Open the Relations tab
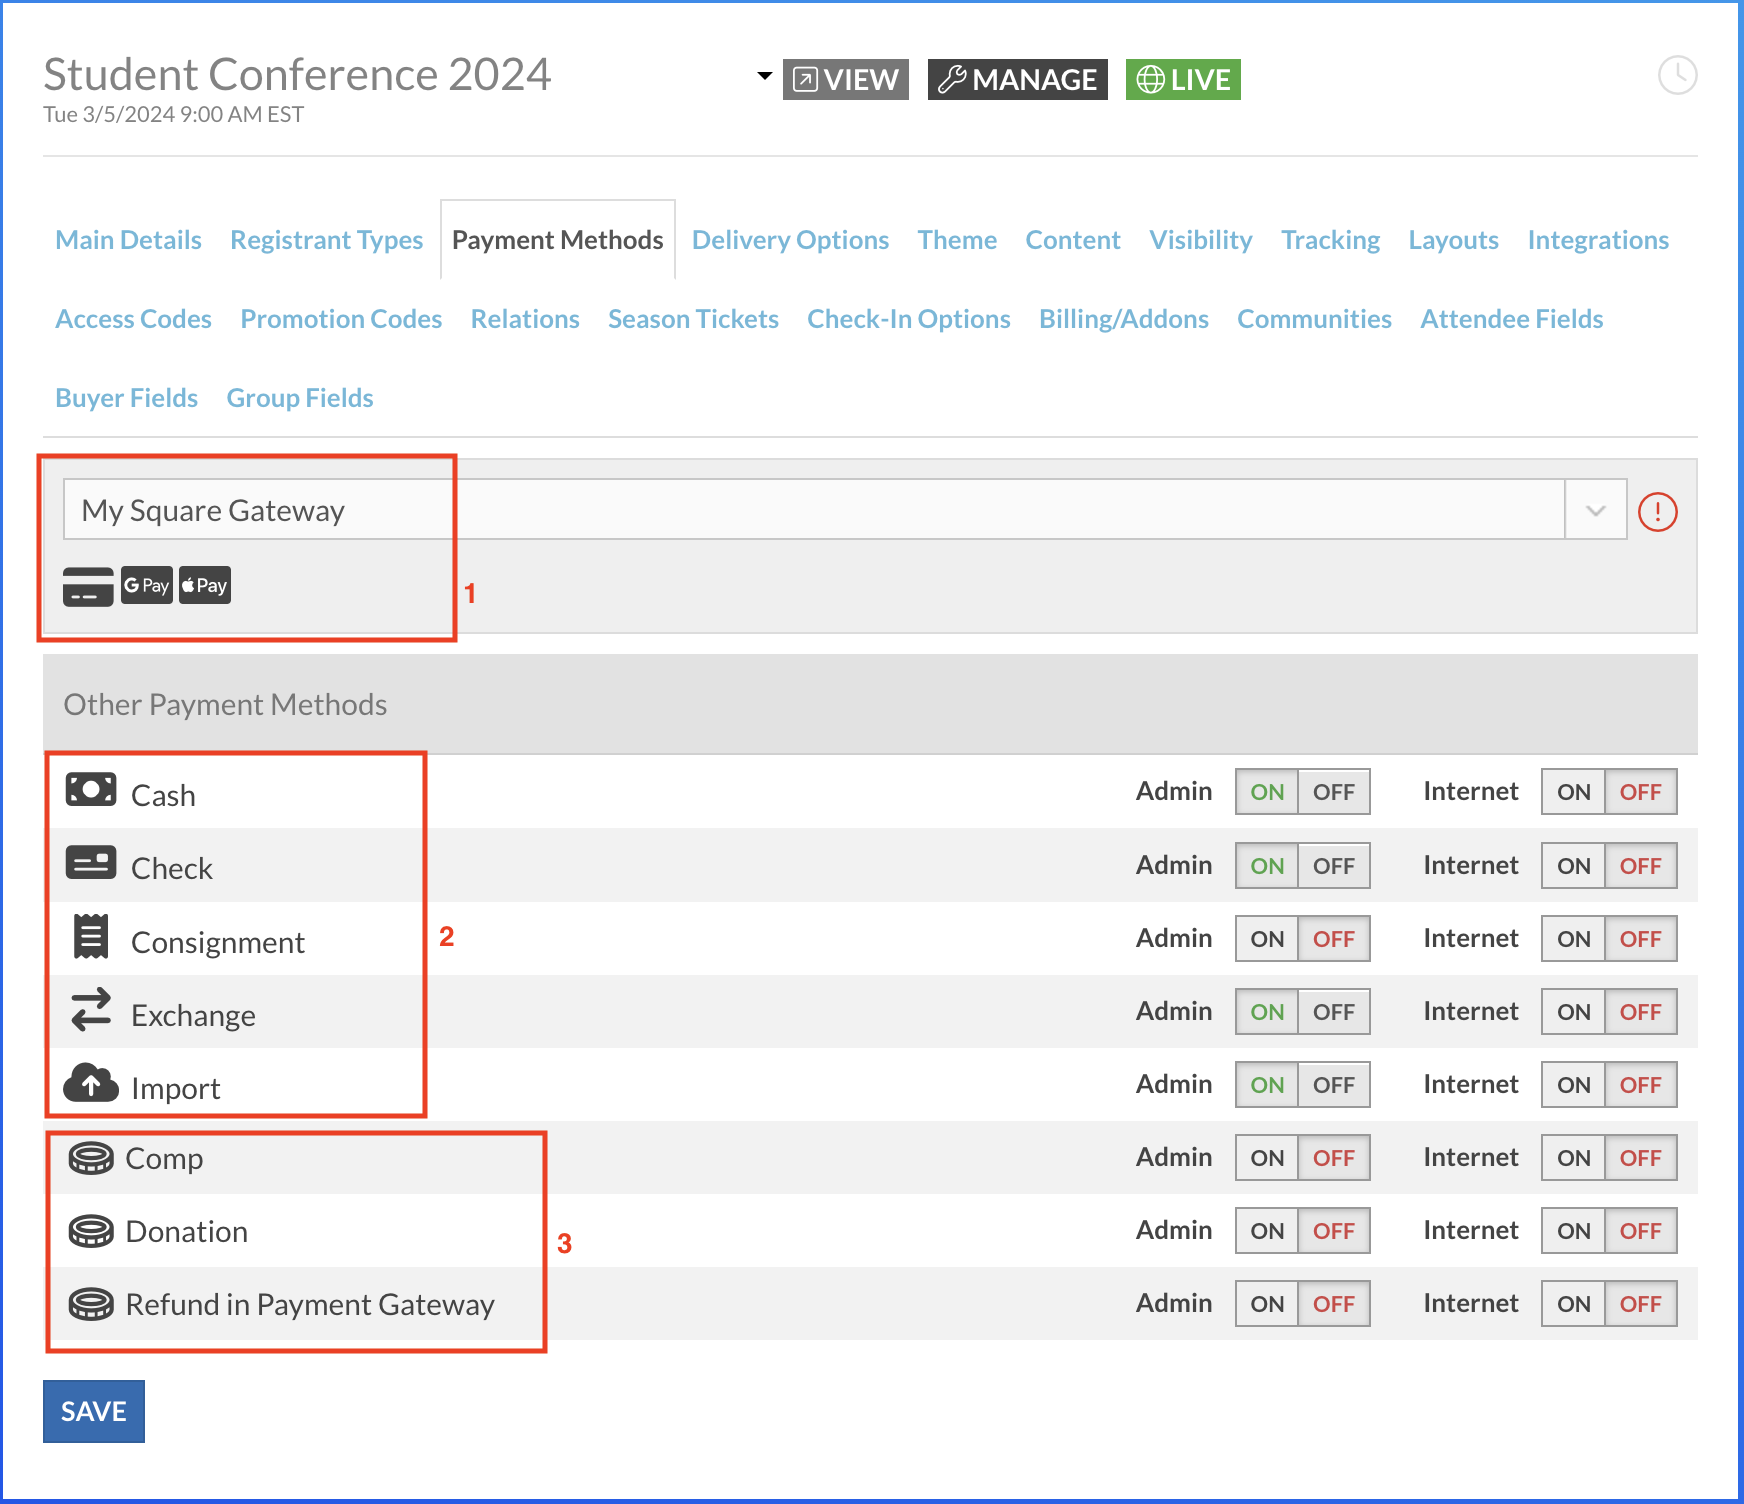The height and width of the screenshot is (1504, 1744). [x=525, y=319]
